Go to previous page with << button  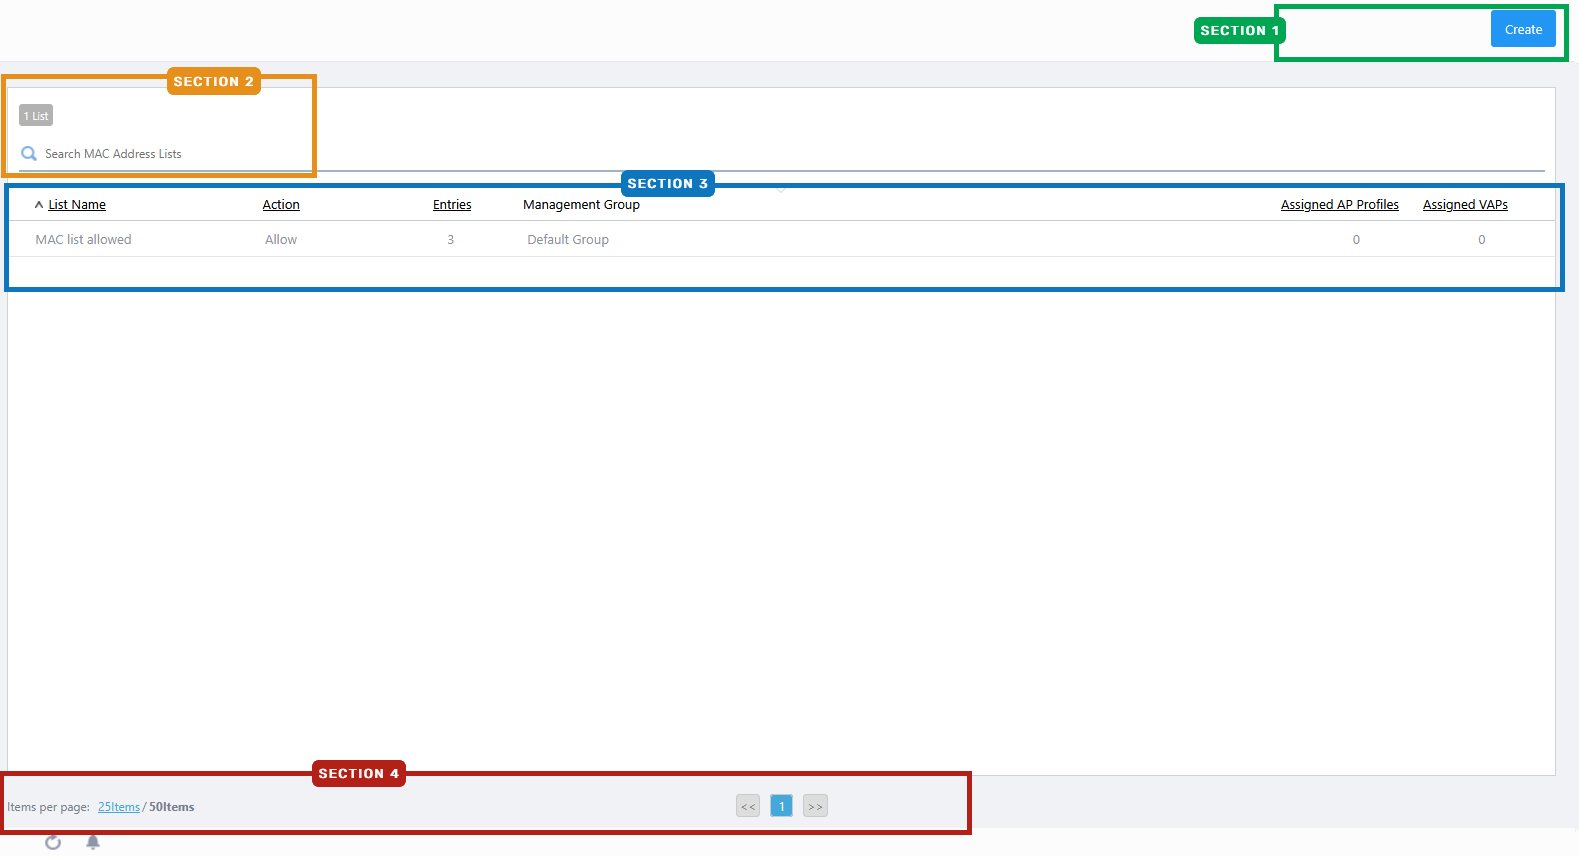click(x=748, y=806)
